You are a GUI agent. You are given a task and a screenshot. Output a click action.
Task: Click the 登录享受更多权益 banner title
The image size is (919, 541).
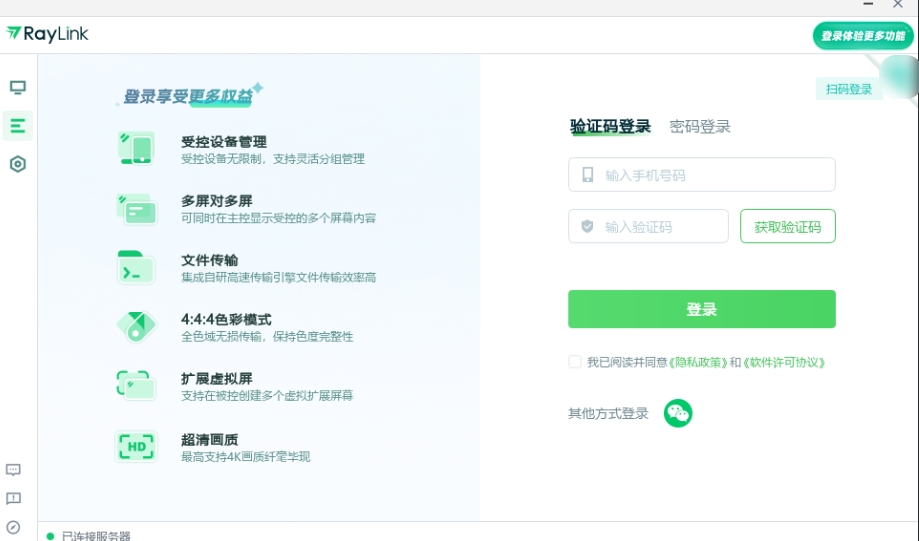[188, 96]
